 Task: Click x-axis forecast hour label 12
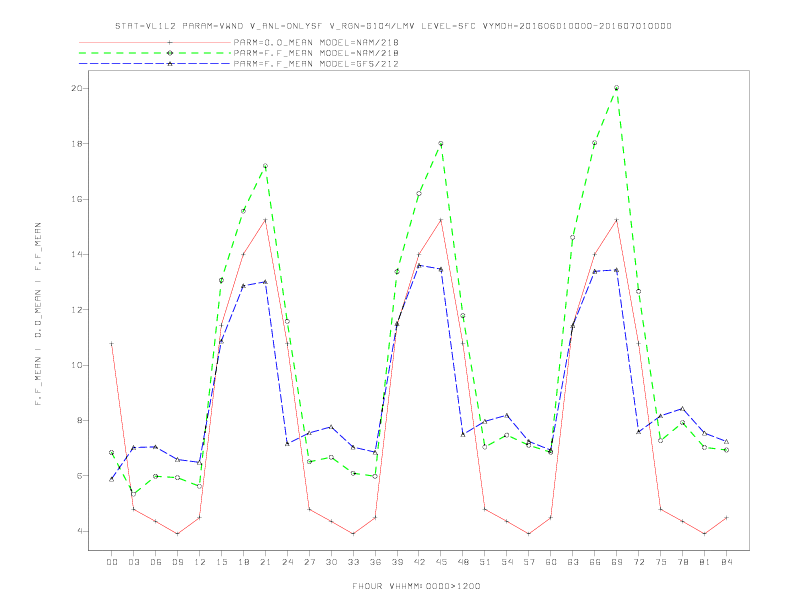[x=200, y=562]
